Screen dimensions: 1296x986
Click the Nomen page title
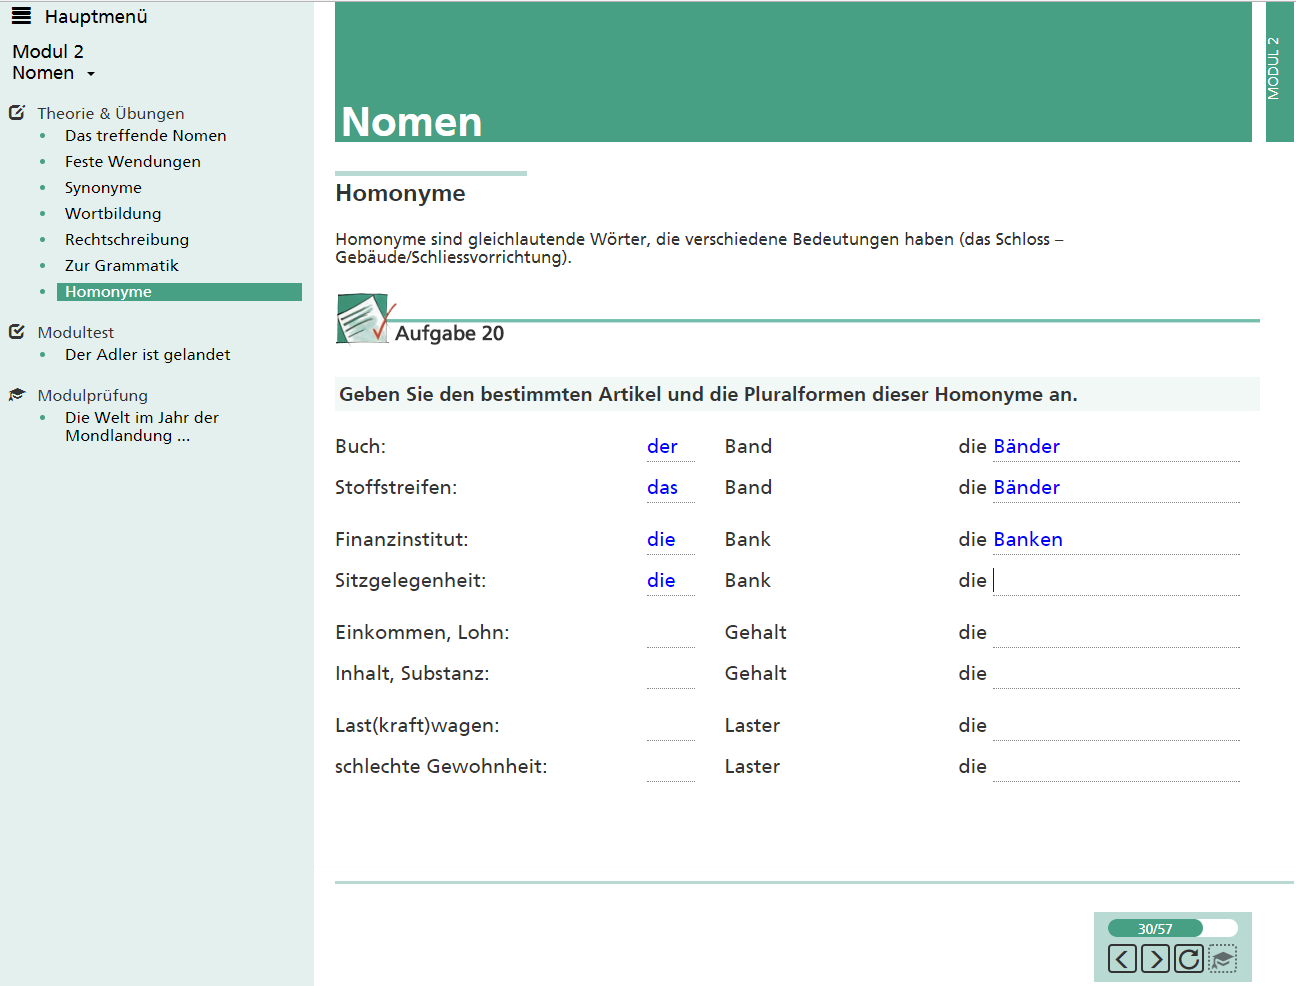point(412,122)
